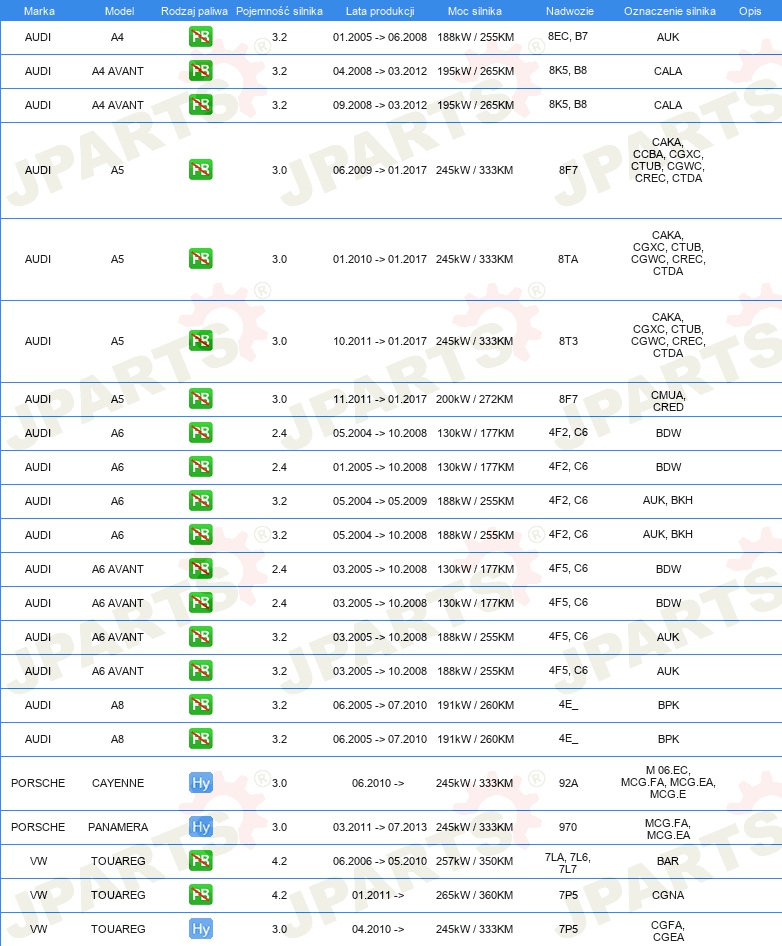Click the power value '257kW / 350KM'

pyautogui.click(x=474, y=861)
